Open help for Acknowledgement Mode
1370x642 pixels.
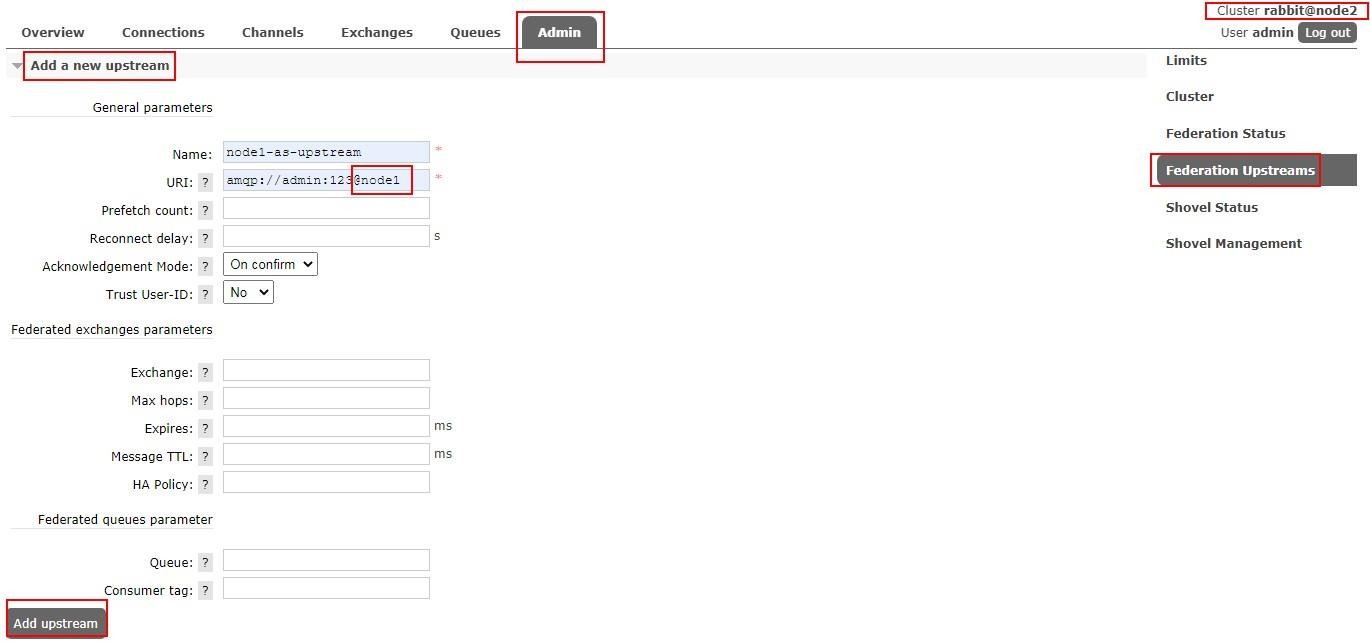coord(205,266)
